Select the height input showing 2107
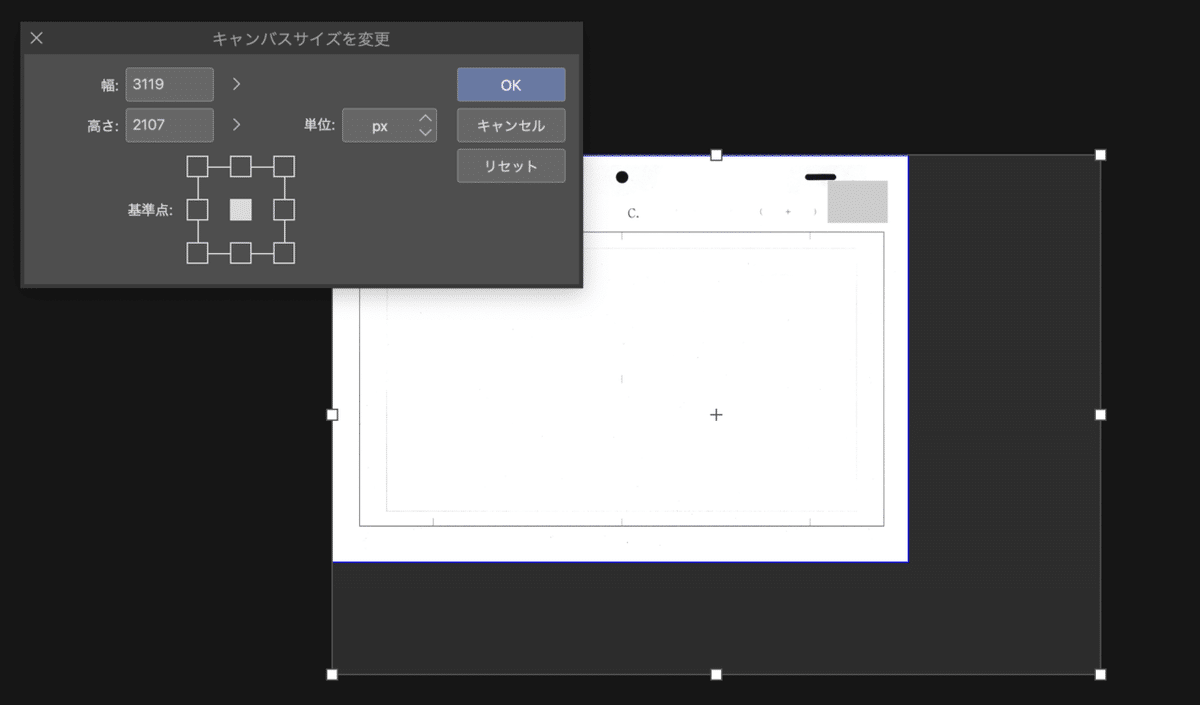The width and height of the screenshot is (1200, 705). tap(169, 125)
